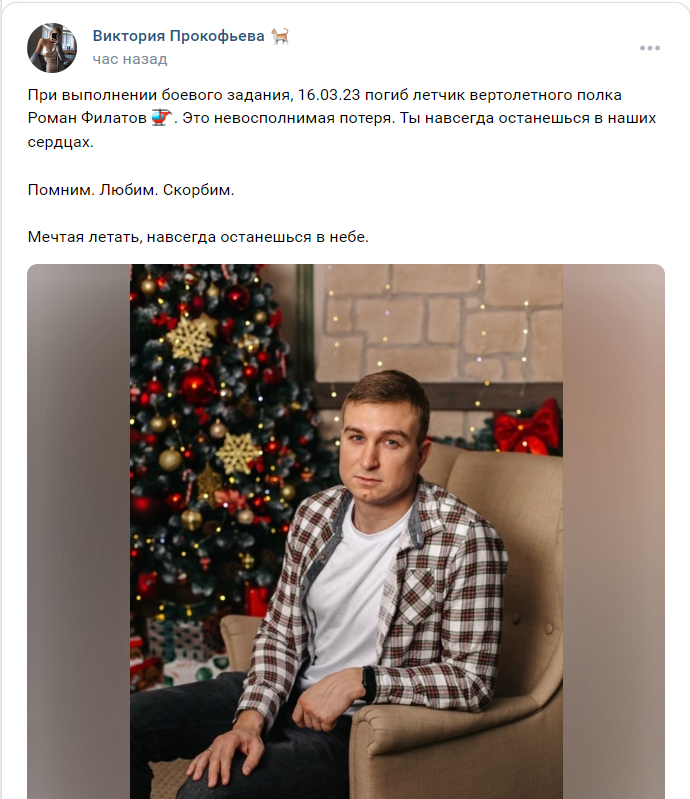Click the line 'Мечтая летать, навсегда останешься в небе.'
This screenshot has height=799, width=690.
point(198,237)
